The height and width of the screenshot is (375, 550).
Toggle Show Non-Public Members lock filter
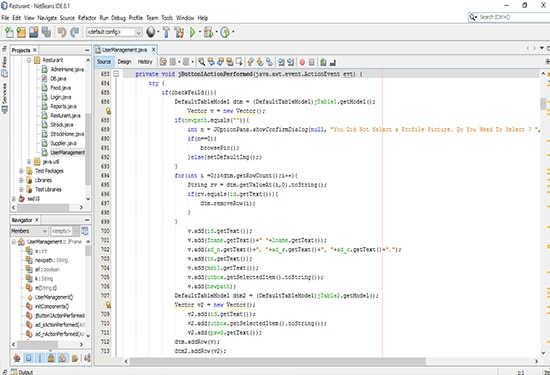pos(51,358)
